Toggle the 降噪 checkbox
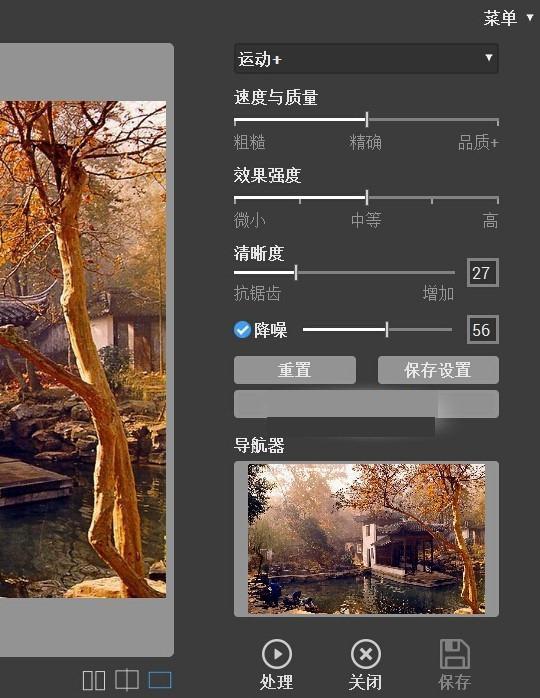The width and height of the screenshot is (540, 698). [x=242, y=330]
